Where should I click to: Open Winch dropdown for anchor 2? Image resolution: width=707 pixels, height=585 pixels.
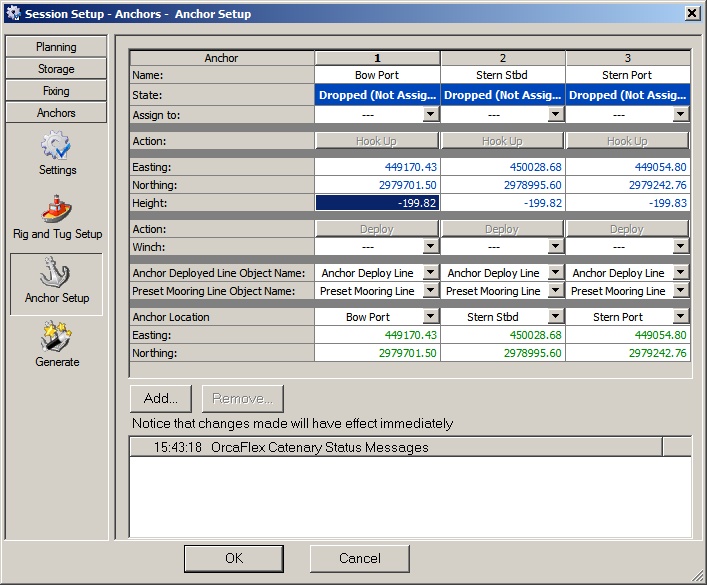[x=555, y=248]
